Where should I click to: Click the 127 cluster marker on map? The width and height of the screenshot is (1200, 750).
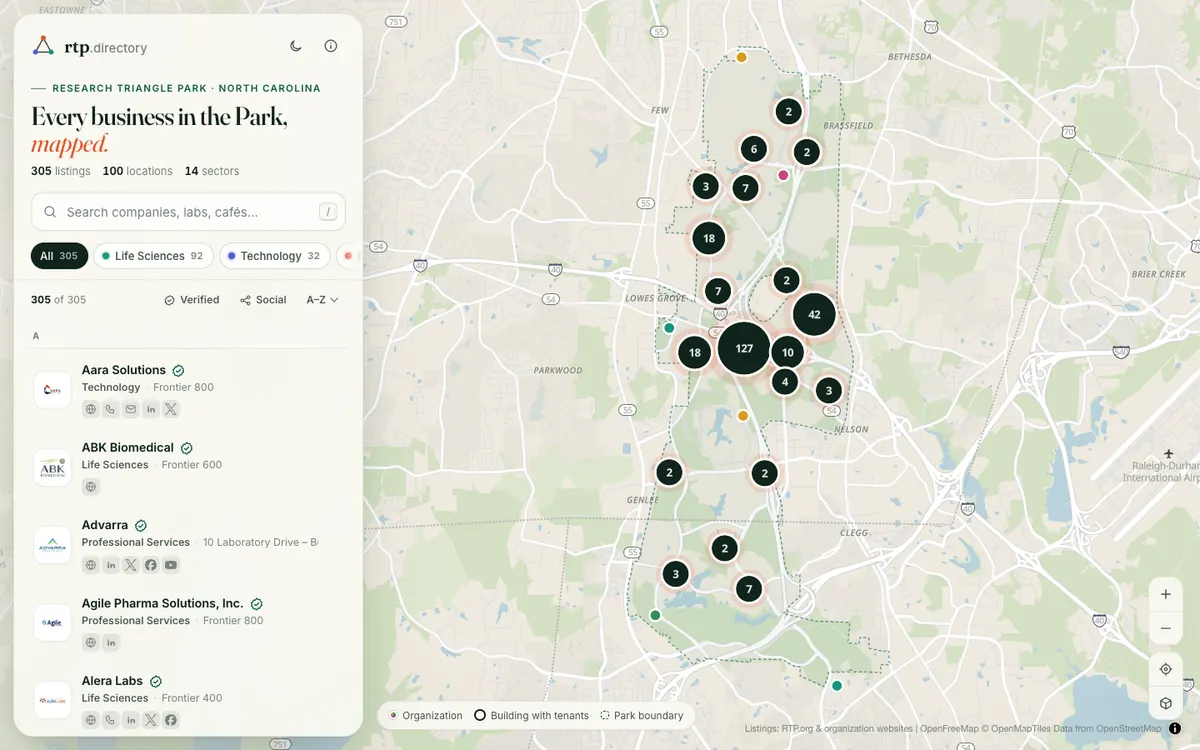[744, 348]
